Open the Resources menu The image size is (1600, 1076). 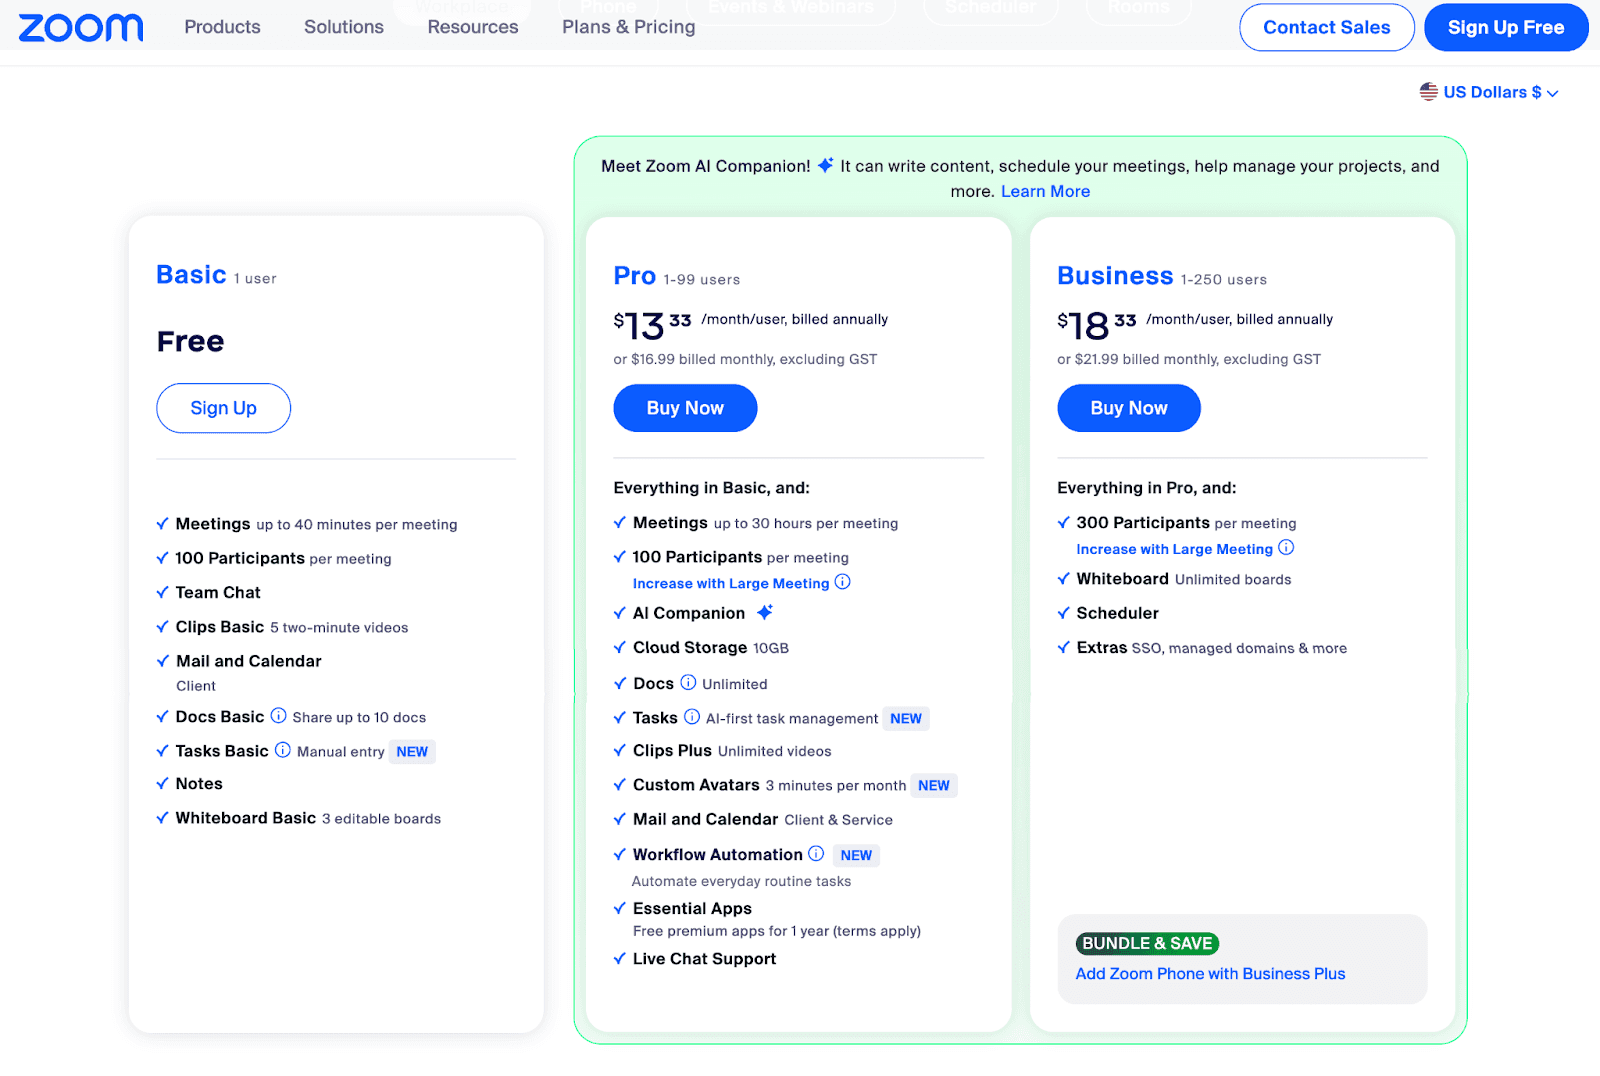[x=472, y=27]
